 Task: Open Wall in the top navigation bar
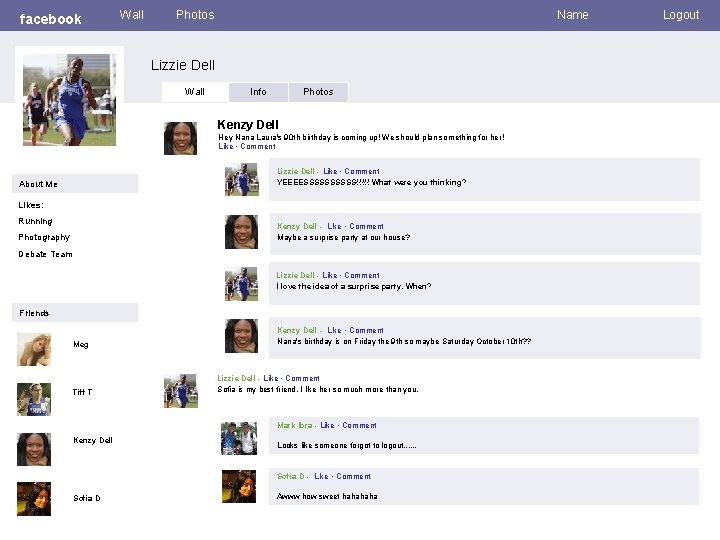pyautogui.click(x=131, y=15)
